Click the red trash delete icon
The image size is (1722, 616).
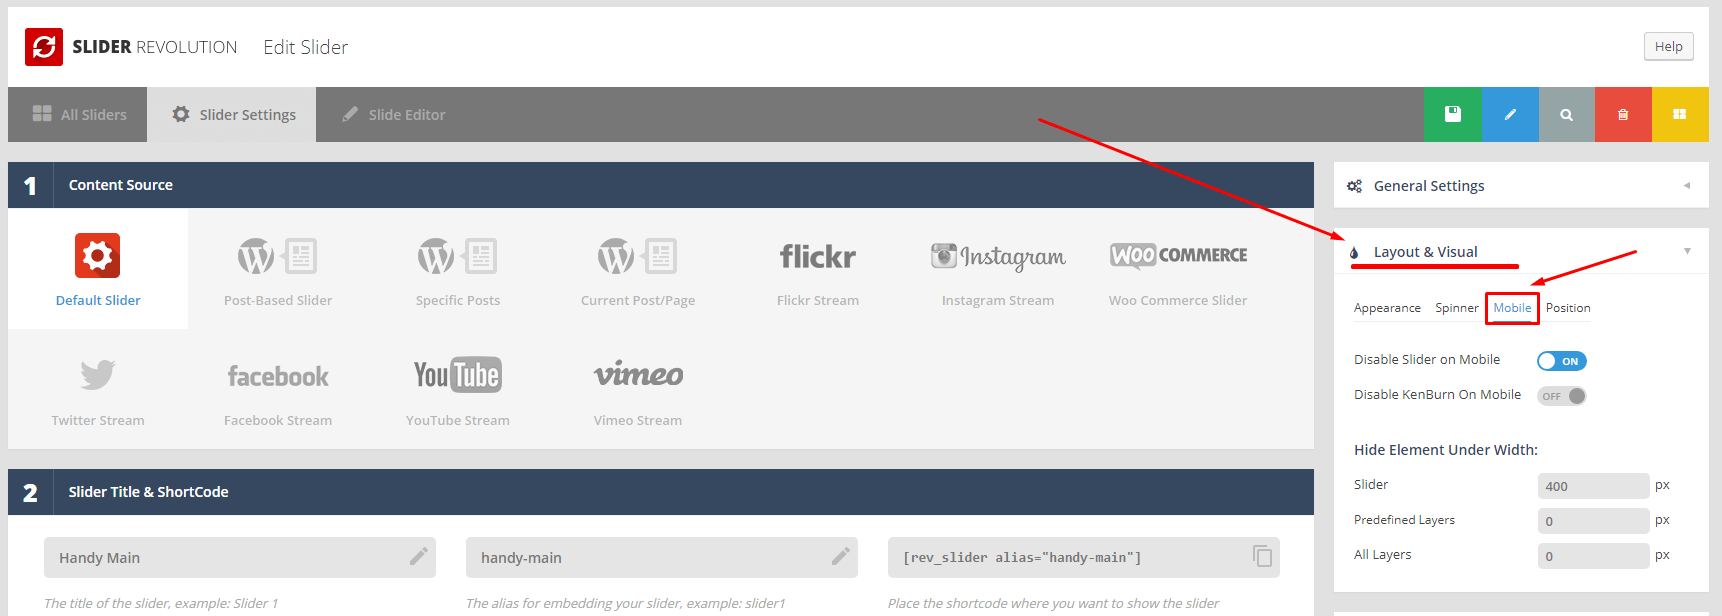click(x=1623, y=114)
